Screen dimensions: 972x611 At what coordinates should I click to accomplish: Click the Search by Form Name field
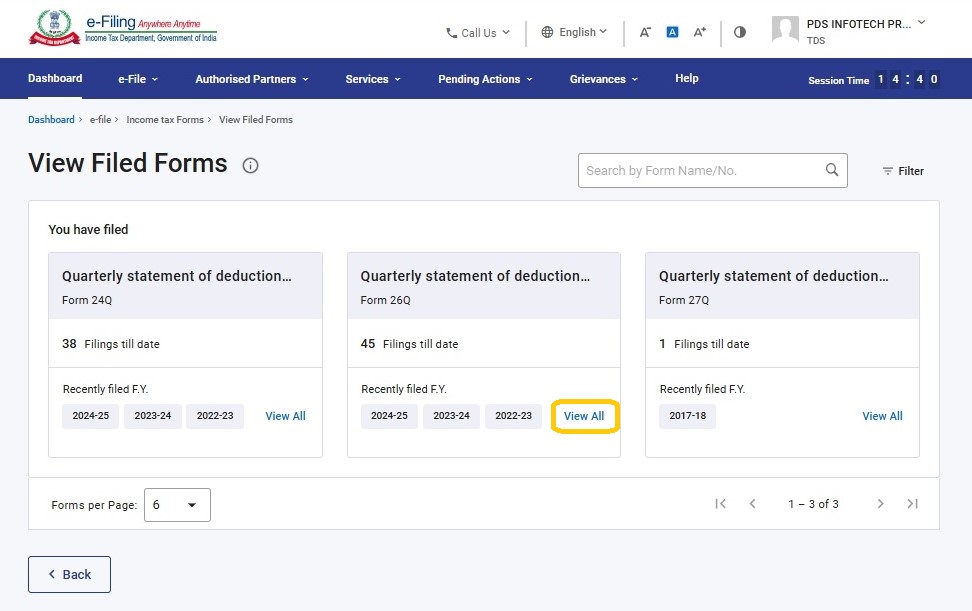(x=700, y=171)
